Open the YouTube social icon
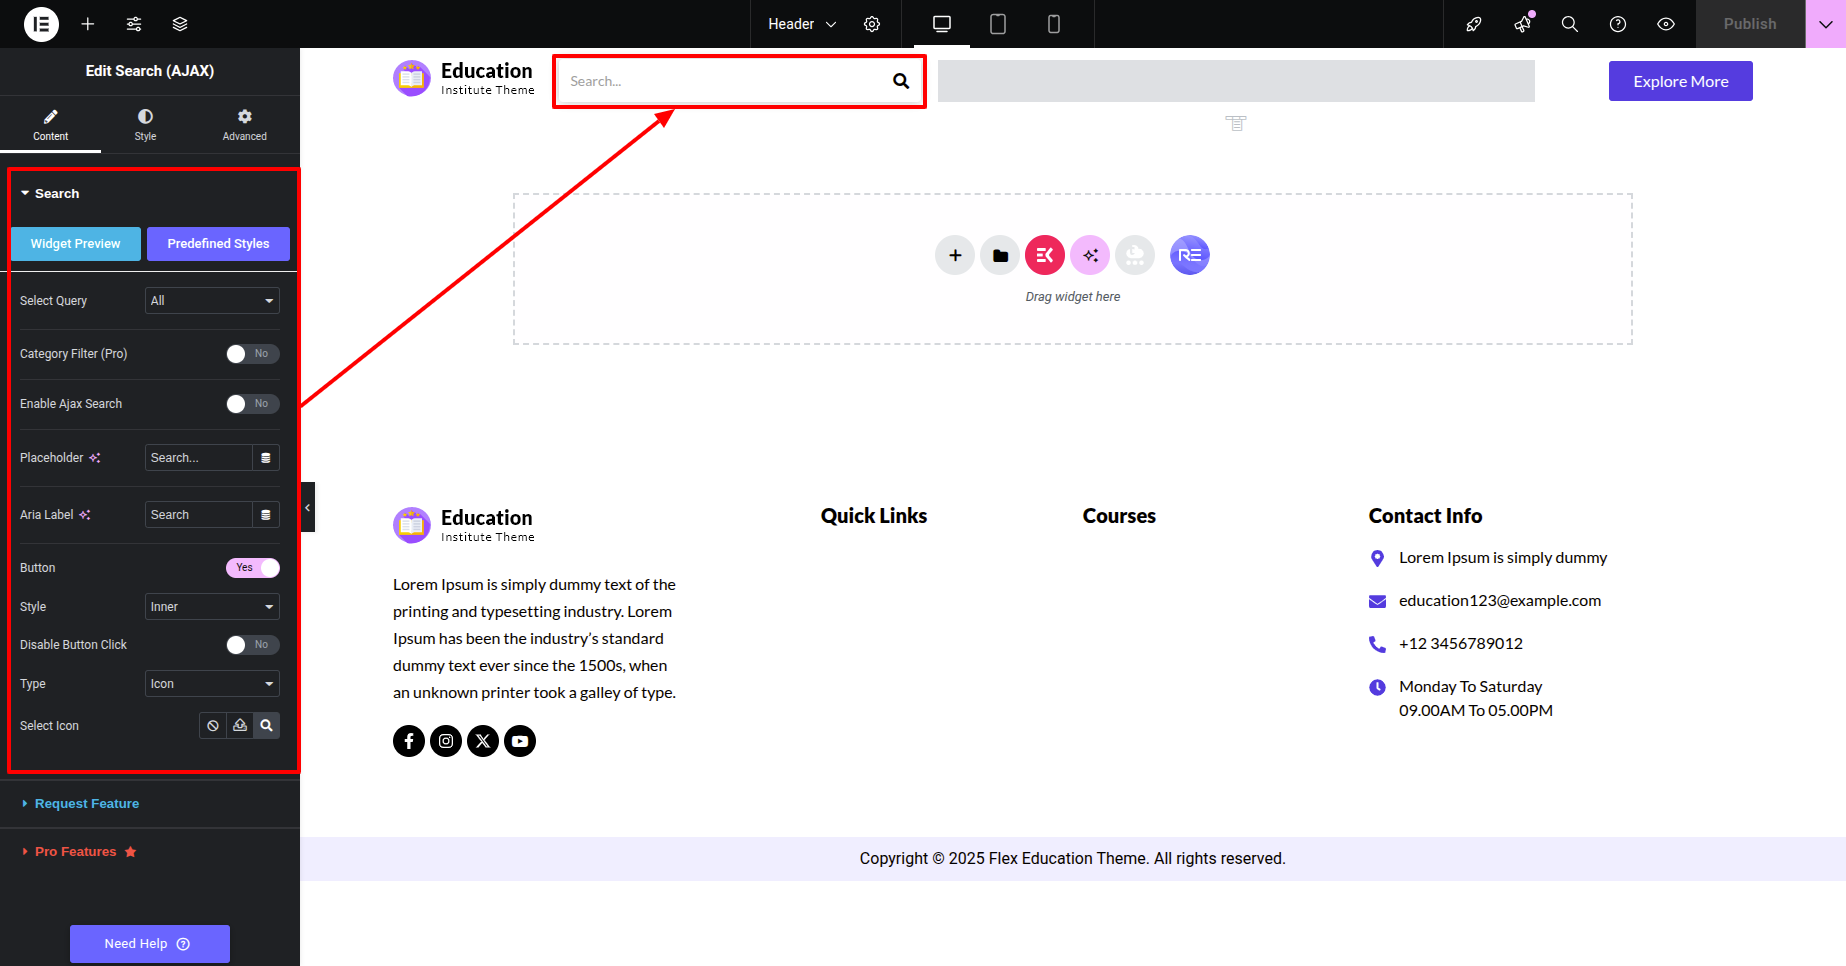The width and height of the screenshot is (1846, 966). coord(520,741)
